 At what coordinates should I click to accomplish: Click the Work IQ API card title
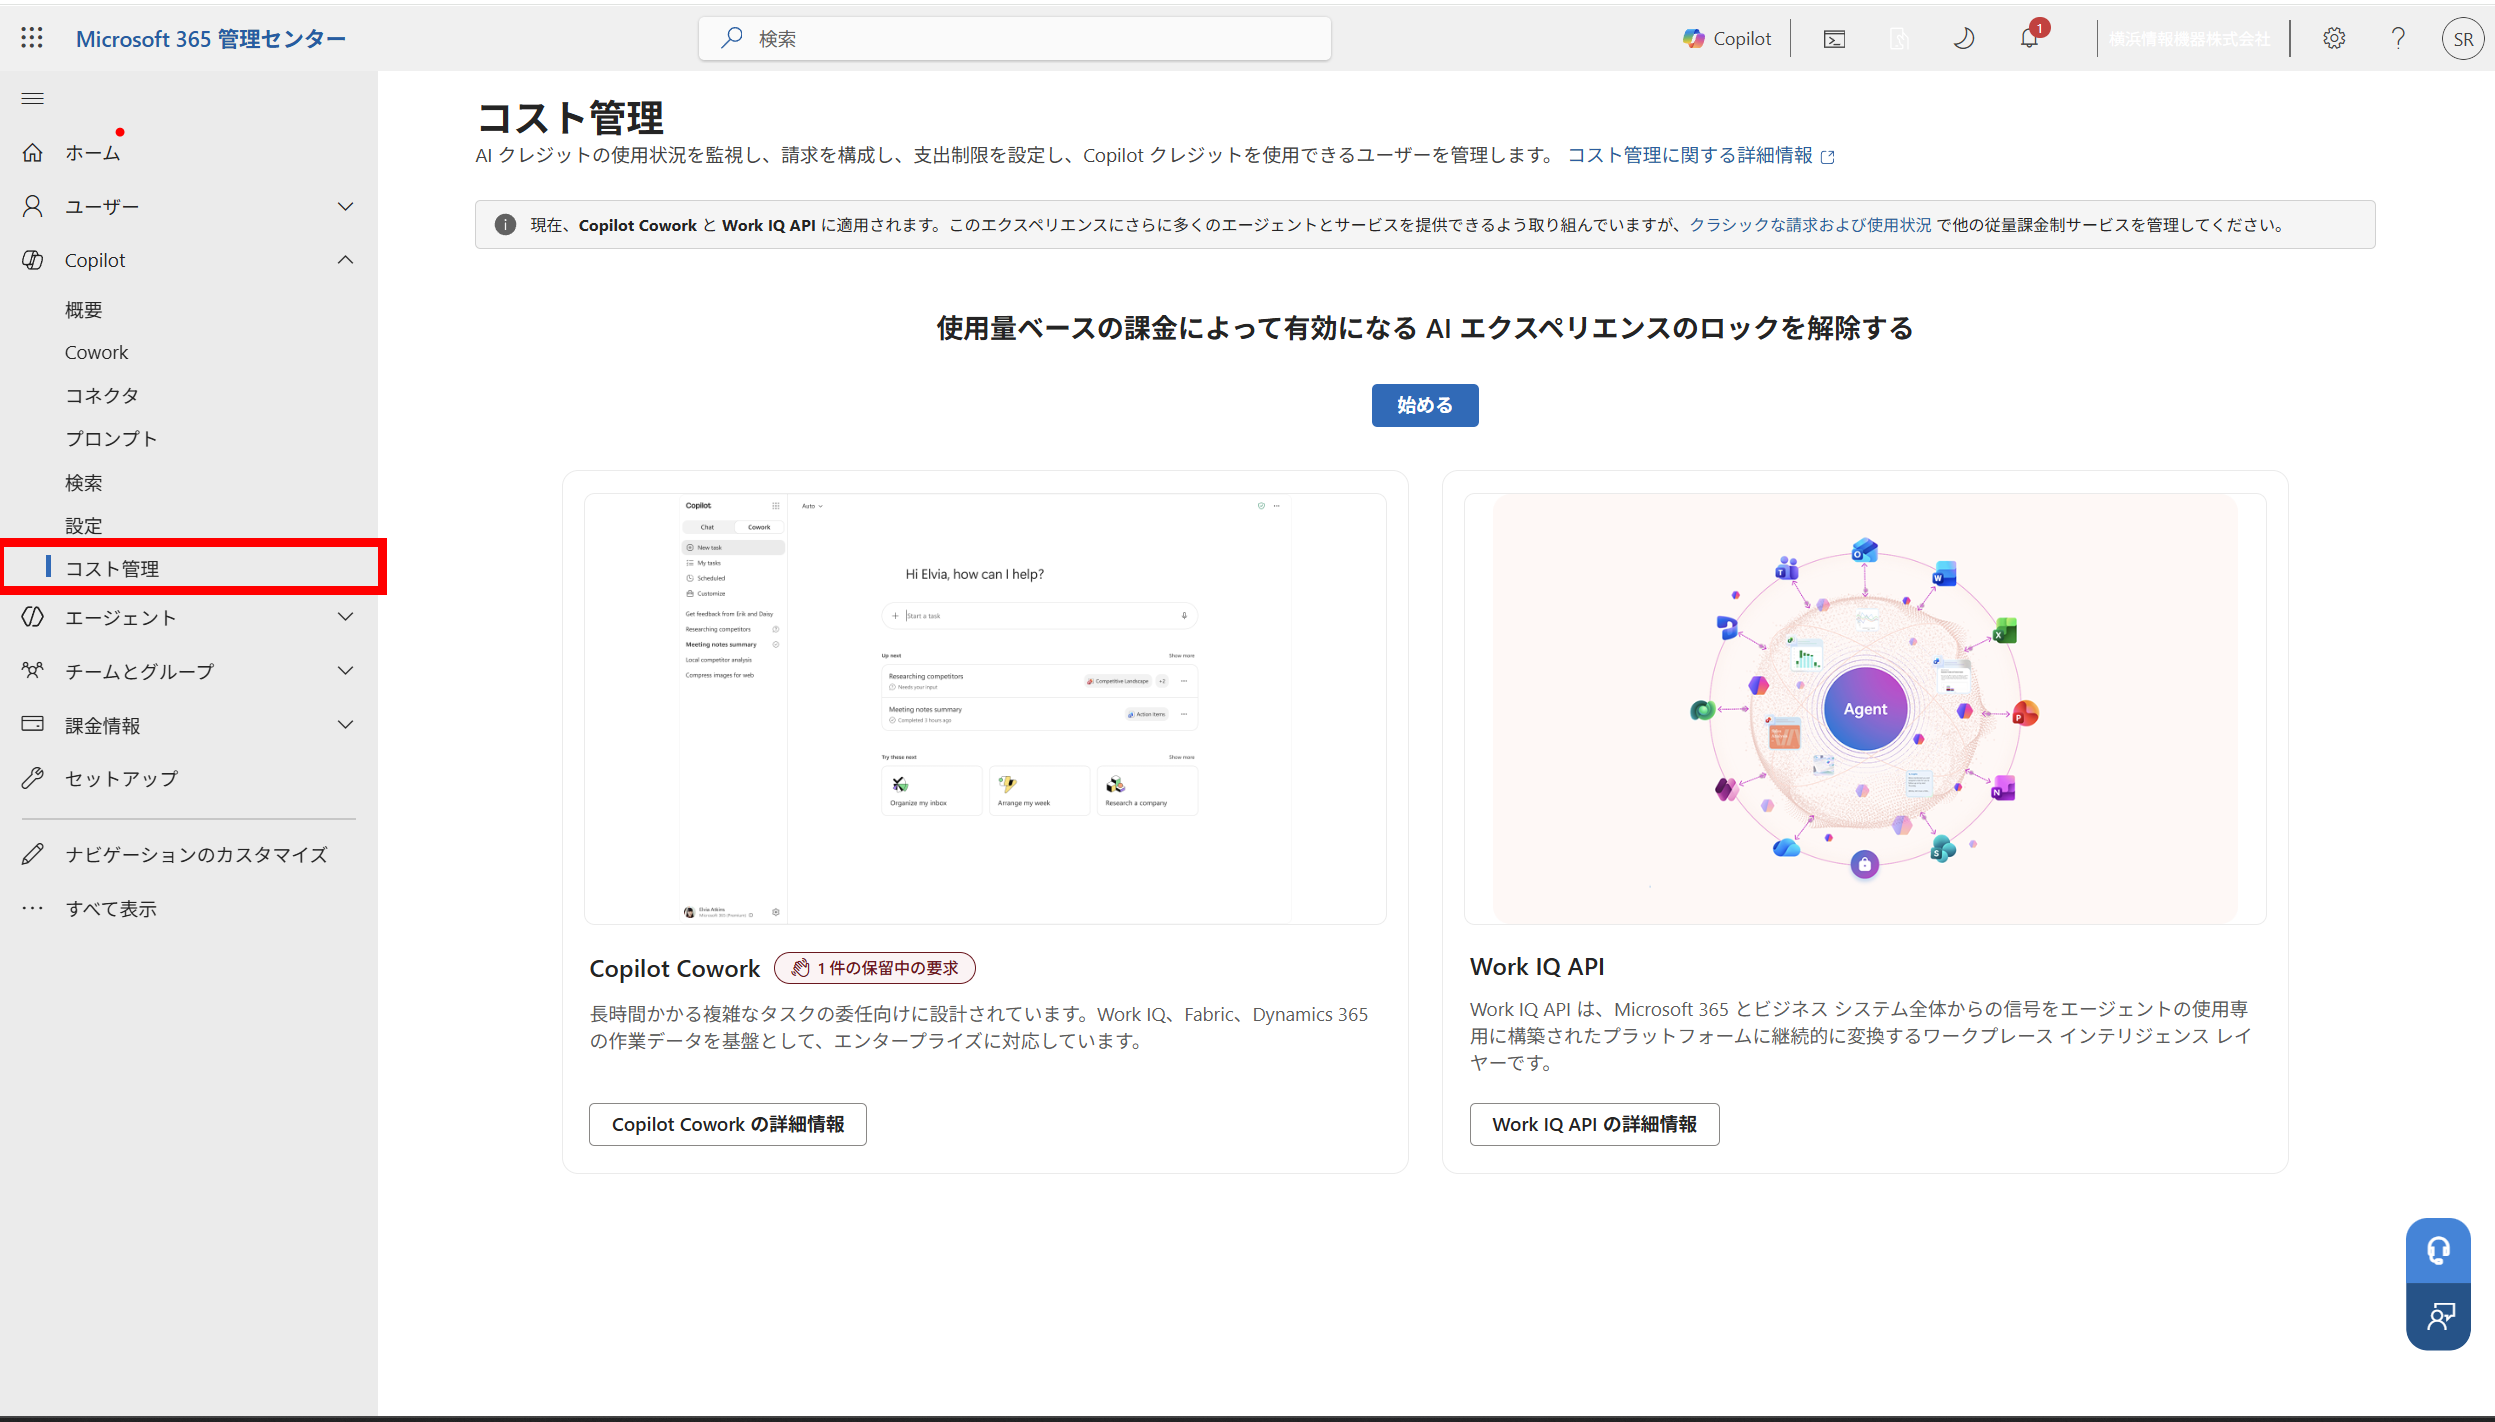click(1537, 966)
